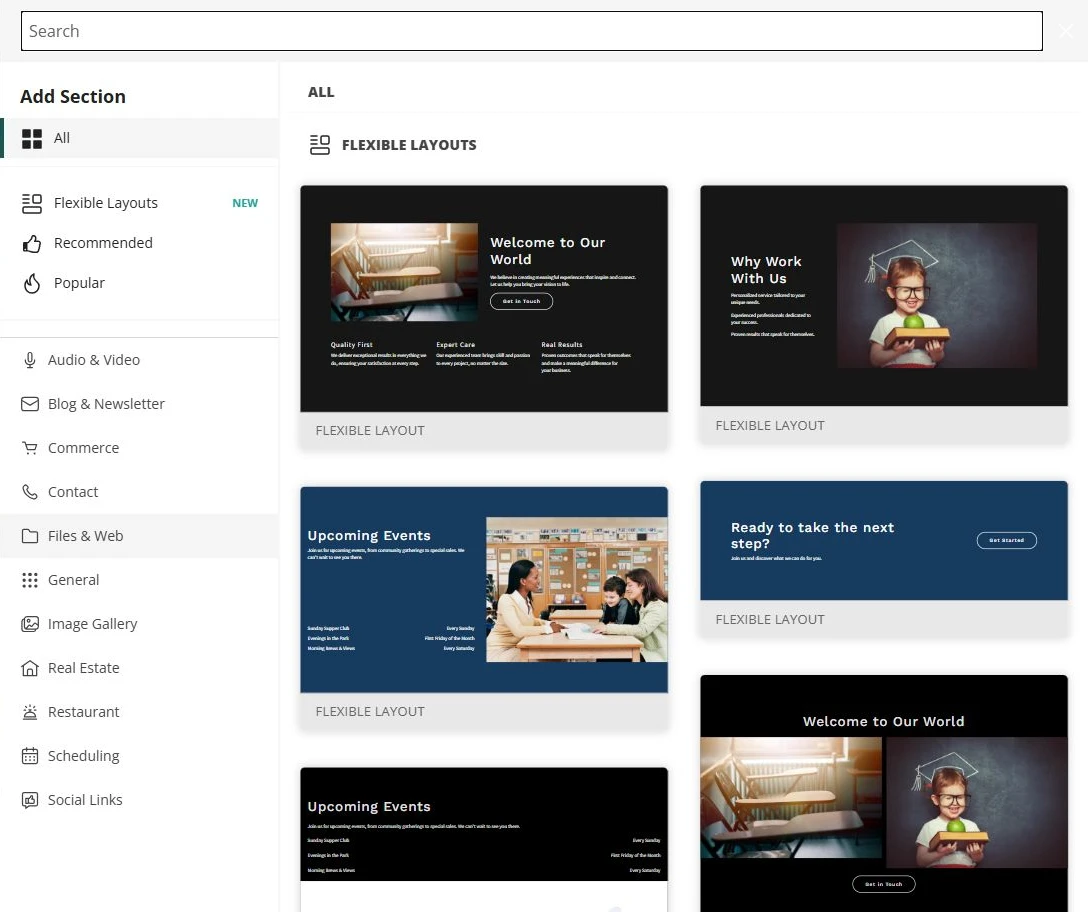Browse Commerce sections
The image size is (1088, 912).
[x=140, y=448]
